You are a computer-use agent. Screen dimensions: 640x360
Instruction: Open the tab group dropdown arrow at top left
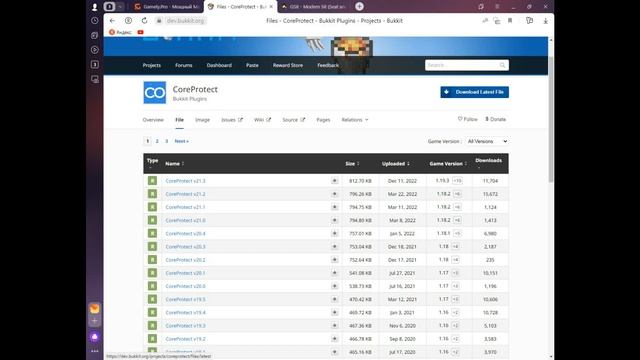[120, 7]
